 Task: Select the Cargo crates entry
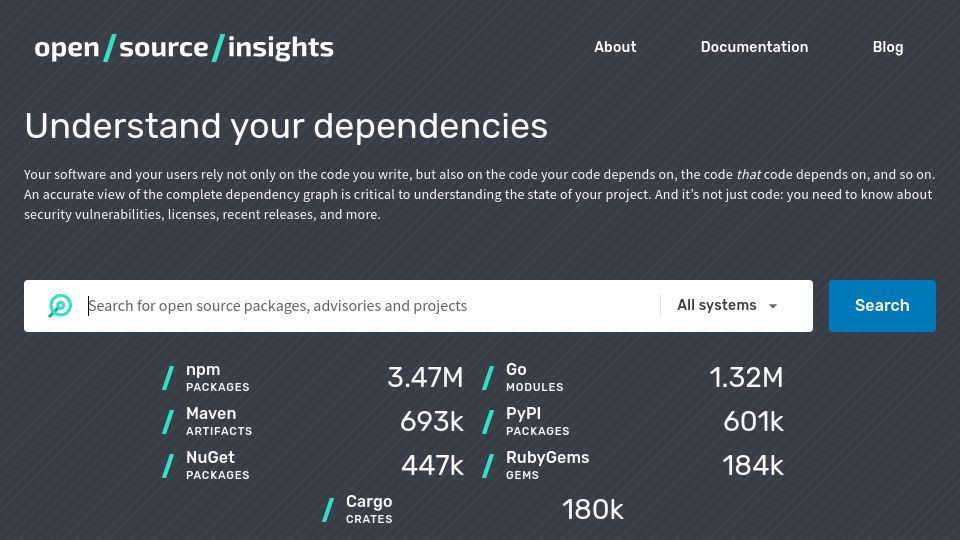pyautogui.click(x=473, y=510)
